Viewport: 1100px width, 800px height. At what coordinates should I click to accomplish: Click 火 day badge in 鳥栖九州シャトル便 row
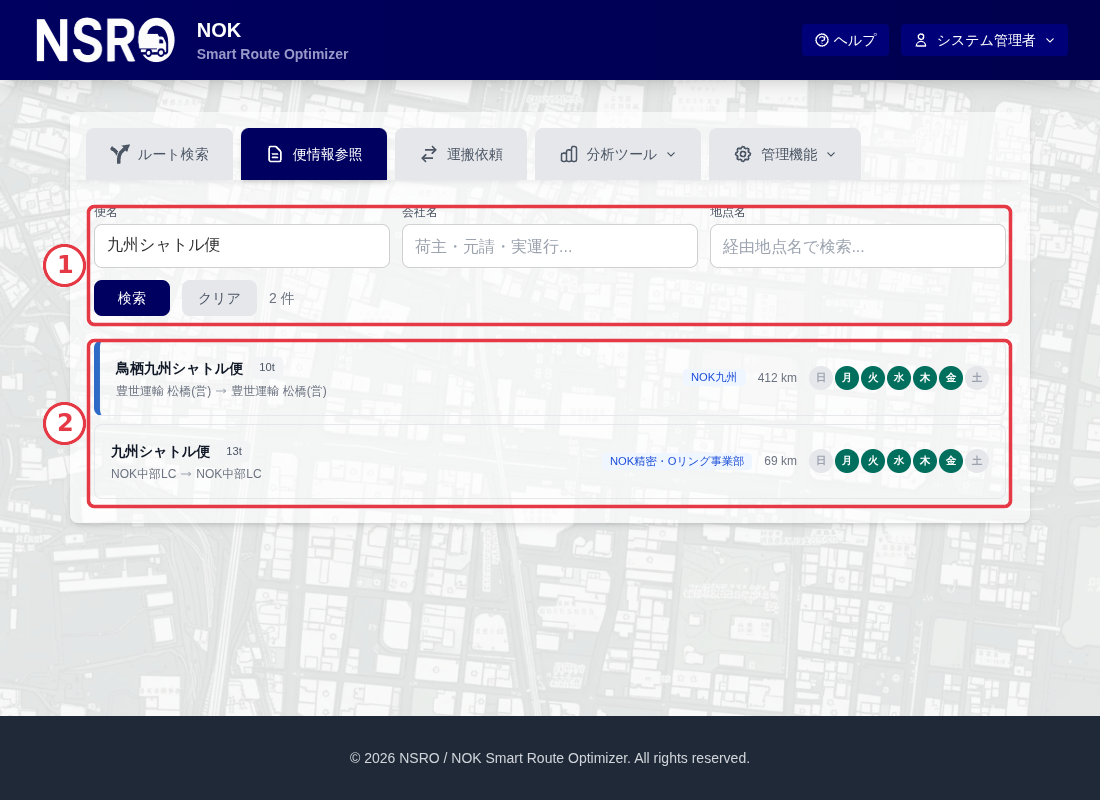(x=873, y=378)
